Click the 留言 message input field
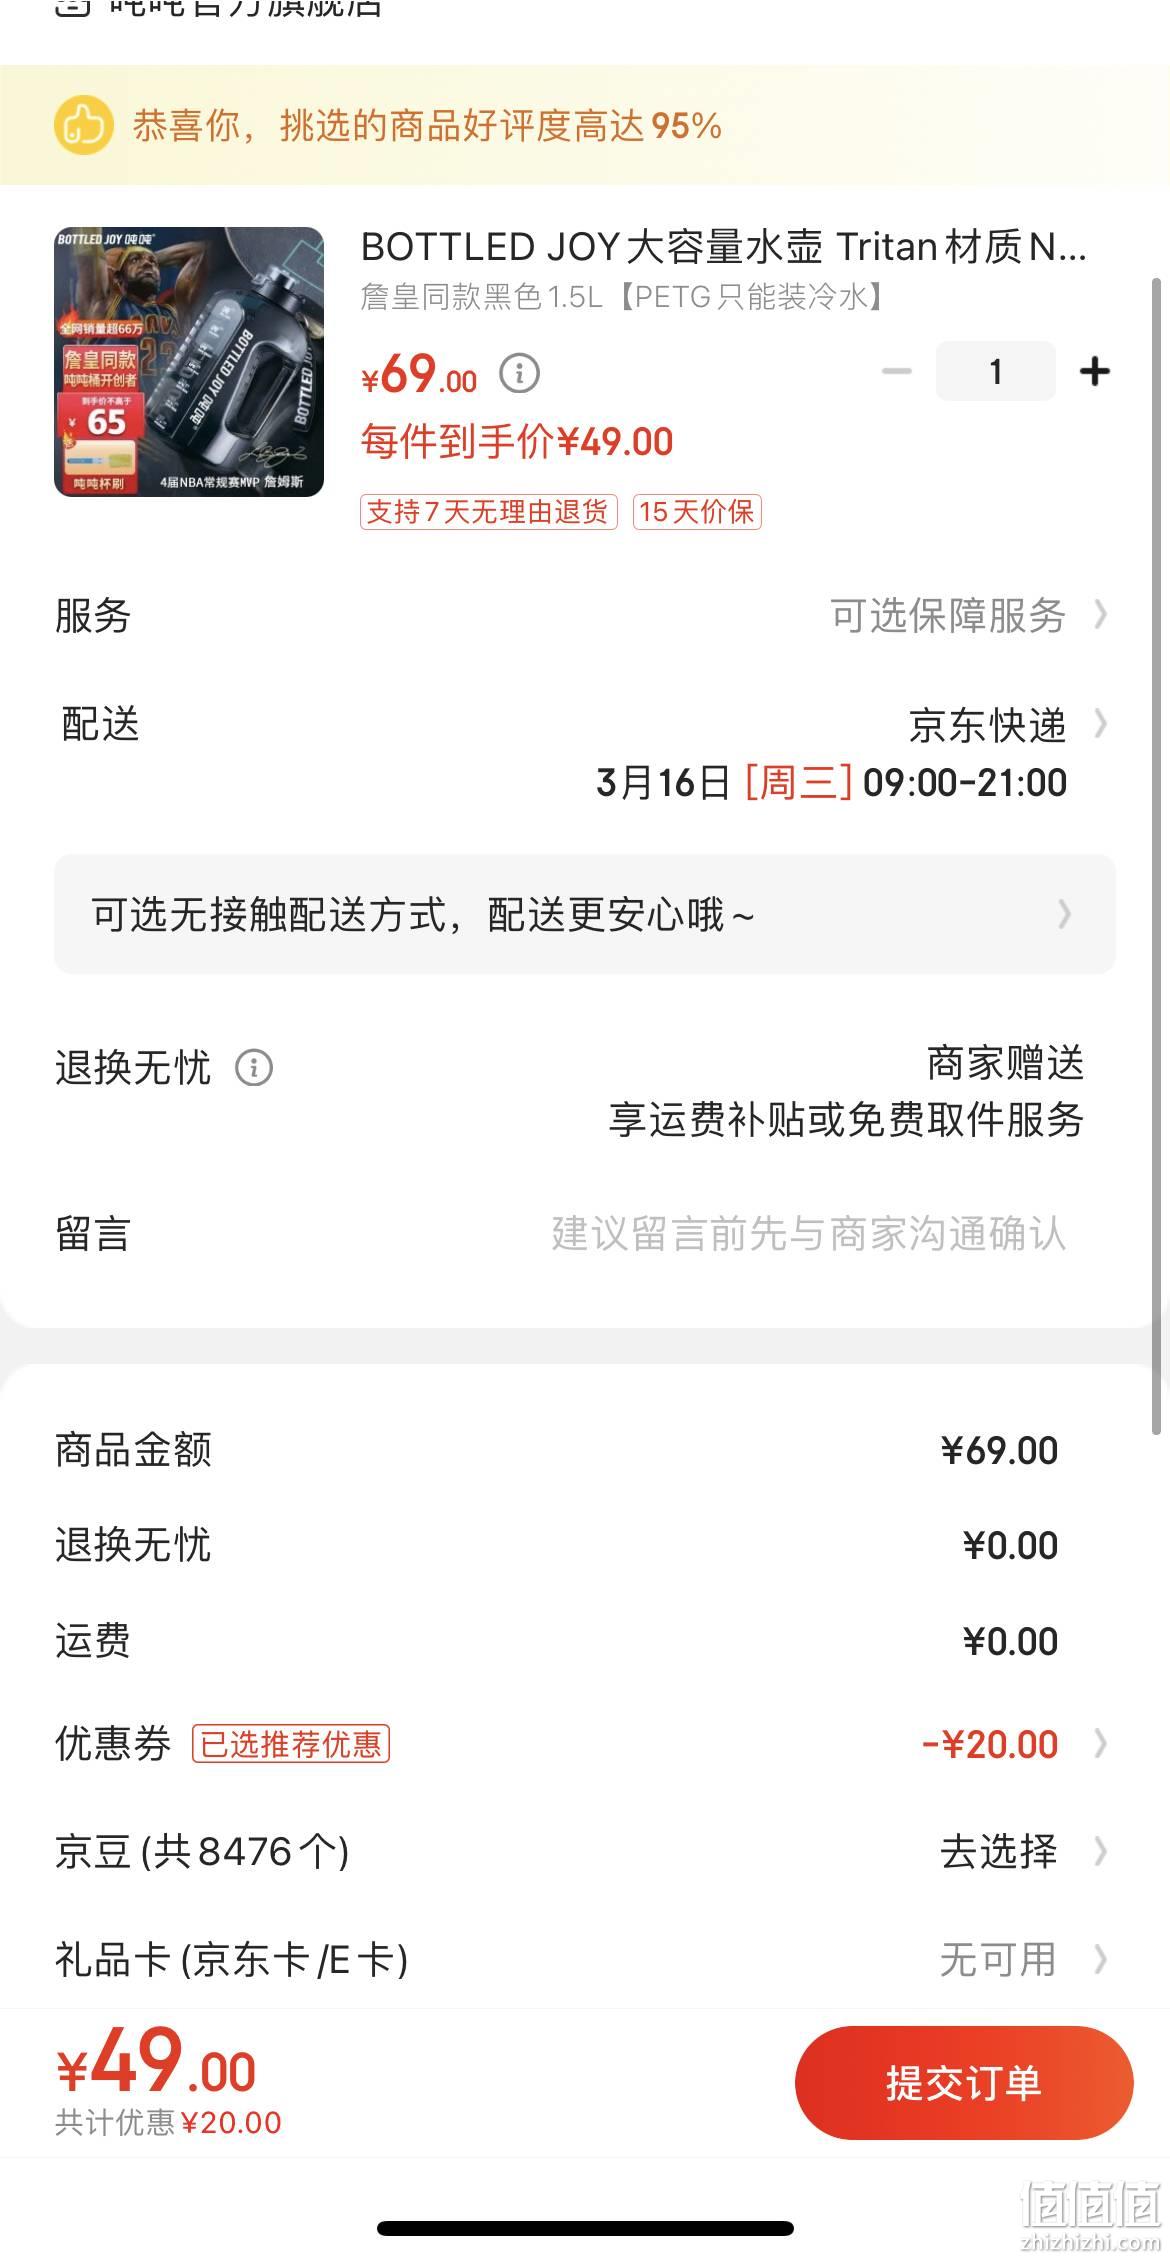The image size is (1170, 2260). (x=808, y=1234)
